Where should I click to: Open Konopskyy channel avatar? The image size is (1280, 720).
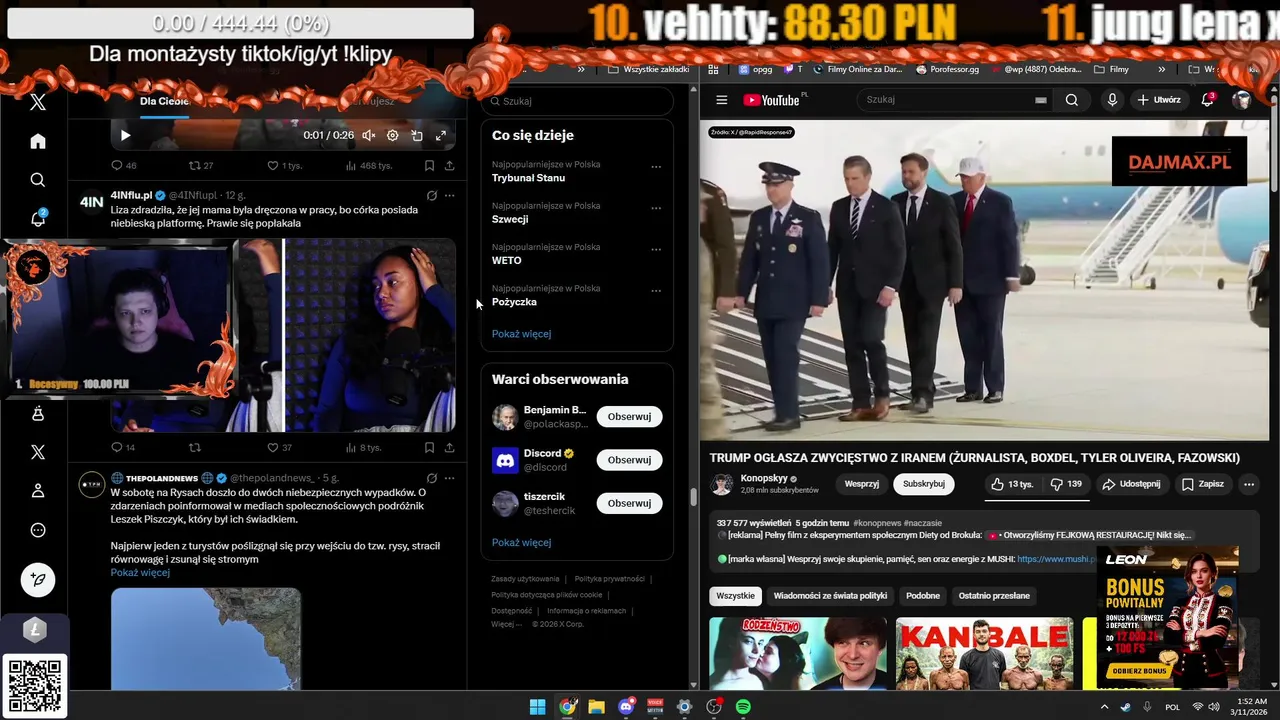click(721, 484)
